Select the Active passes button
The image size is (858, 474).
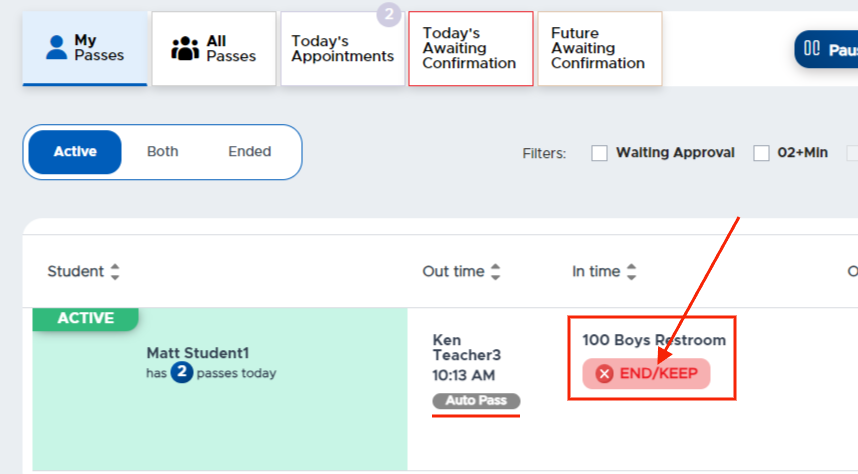click(75, 152)
